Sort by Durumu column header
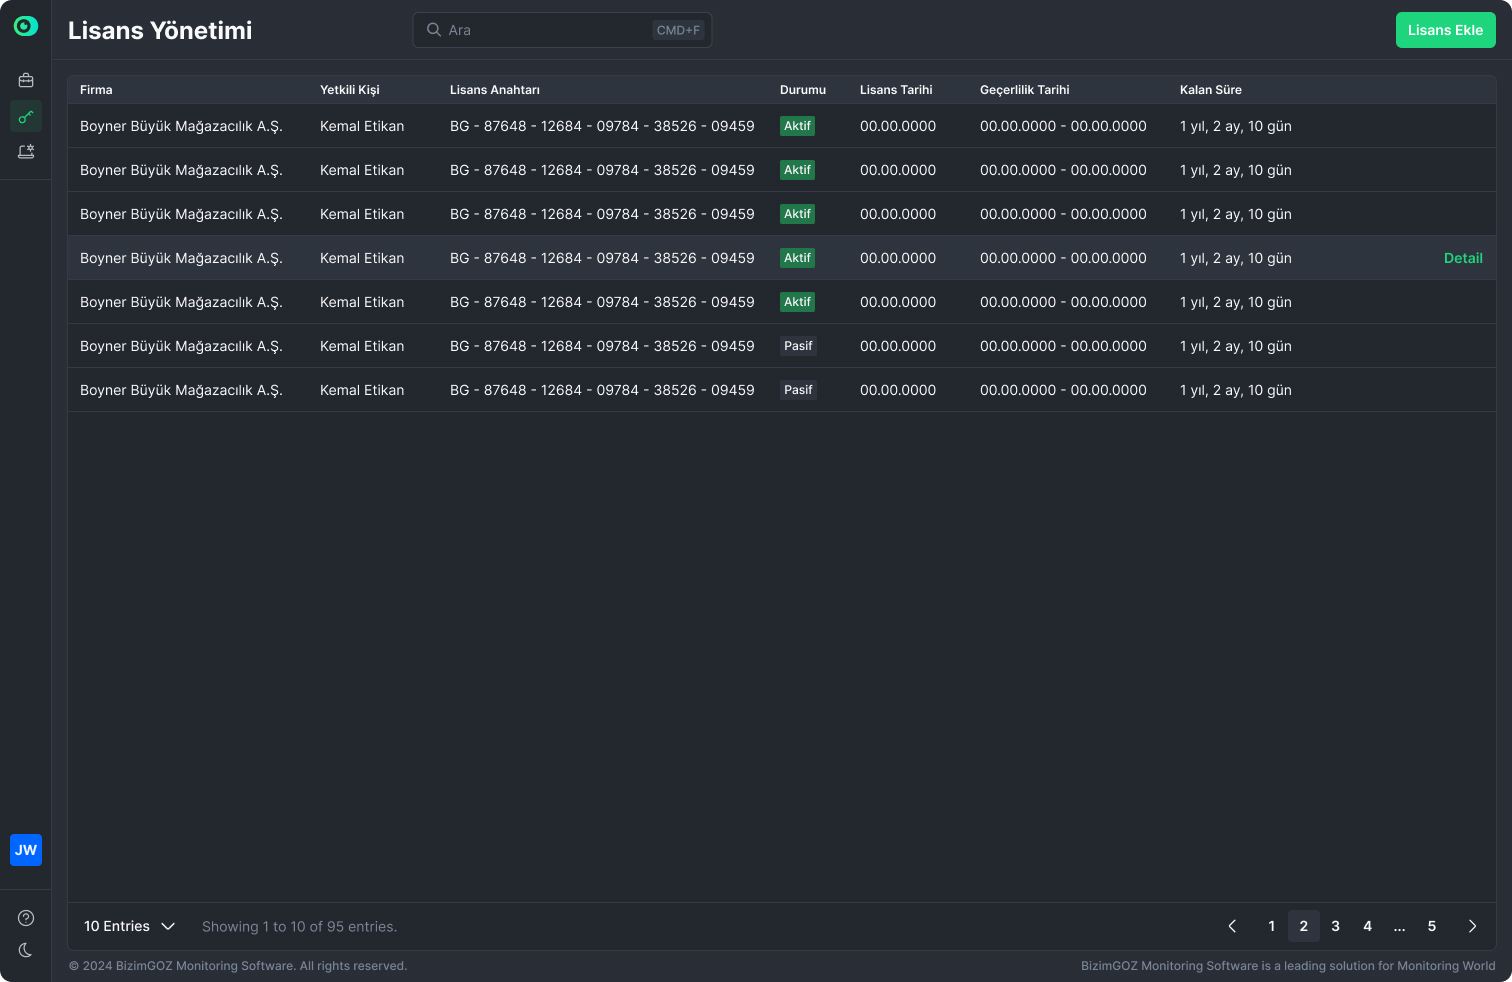1512x982 pixels. pyautogui.click(x=803, y=90)
